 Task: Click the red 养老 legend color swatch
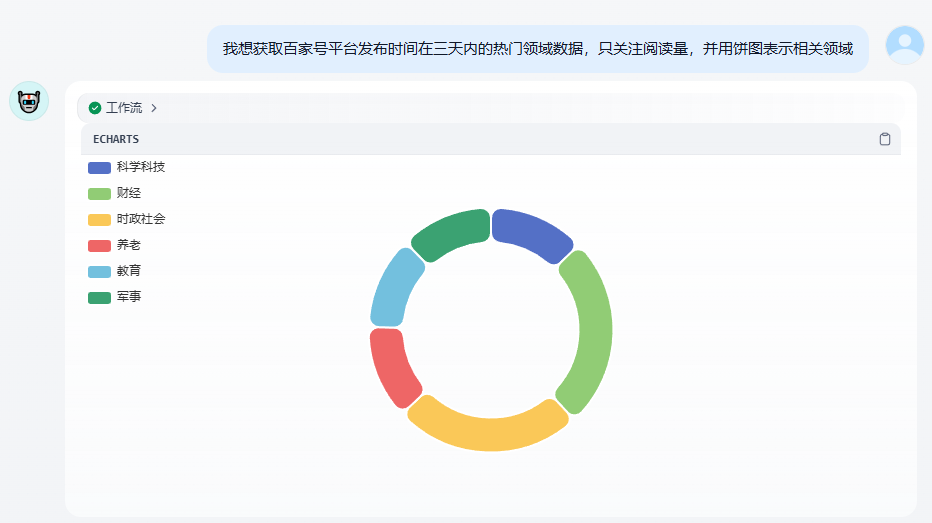pyautogui.click(x=99, y=245)
